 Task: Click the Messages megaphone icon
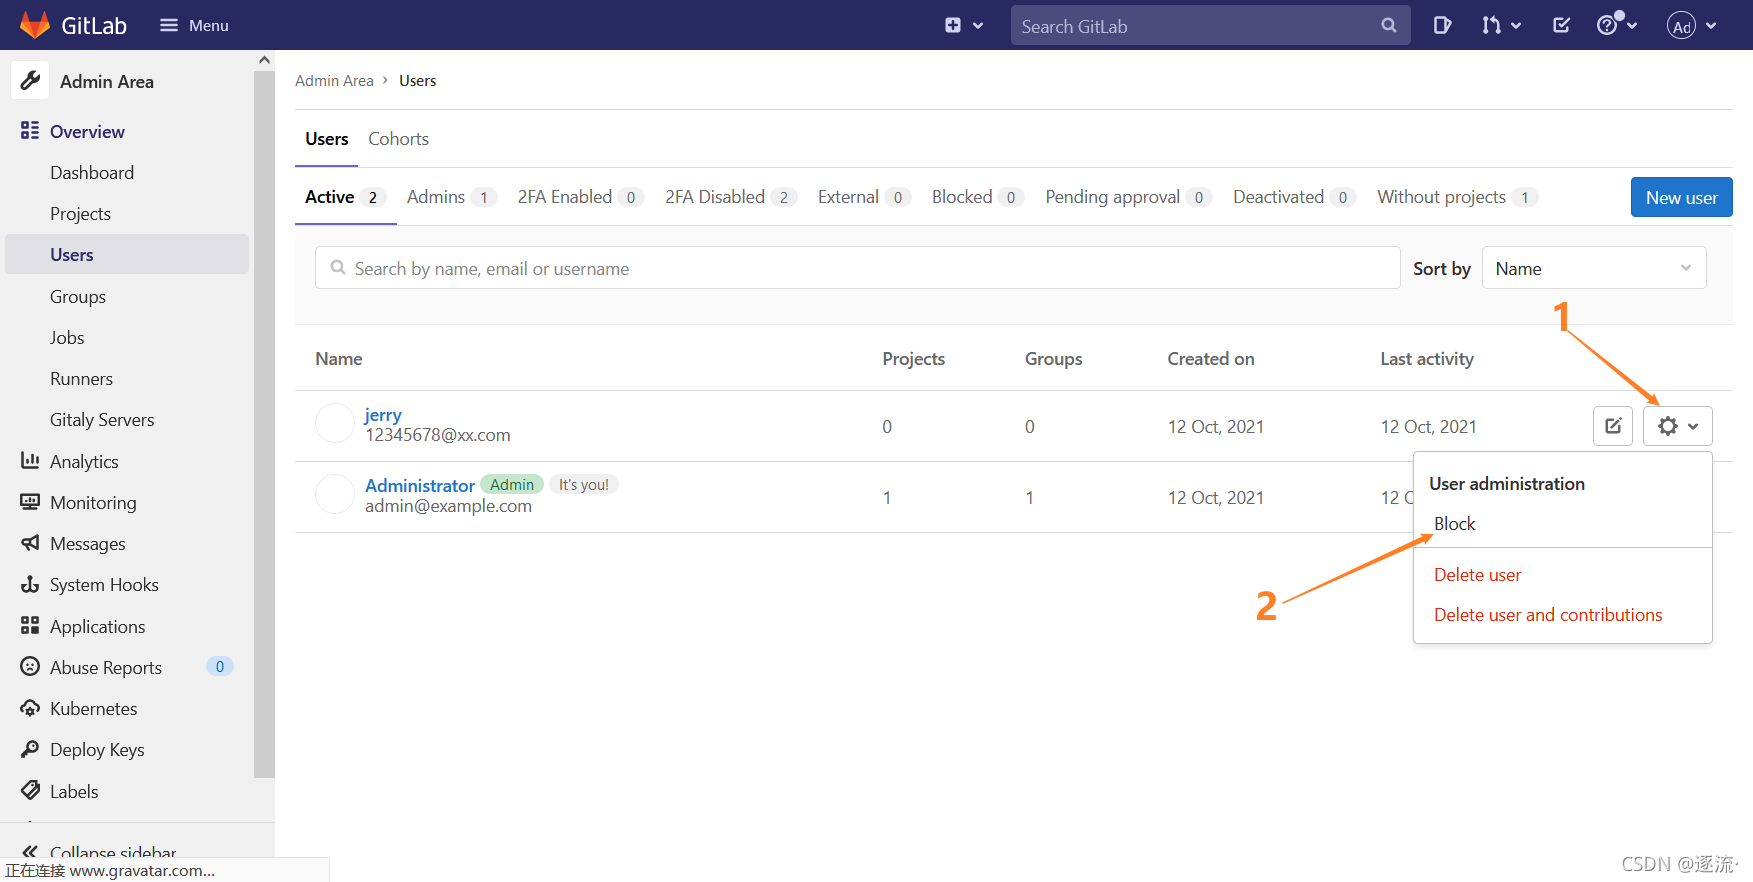[x=30, y=543]
